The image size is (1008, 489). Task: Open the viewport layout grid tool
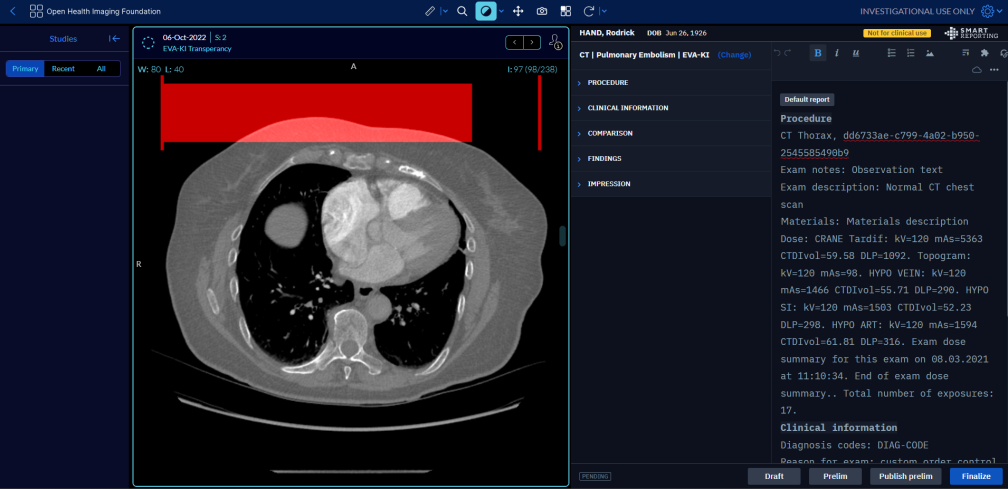(x=565, y=11)
